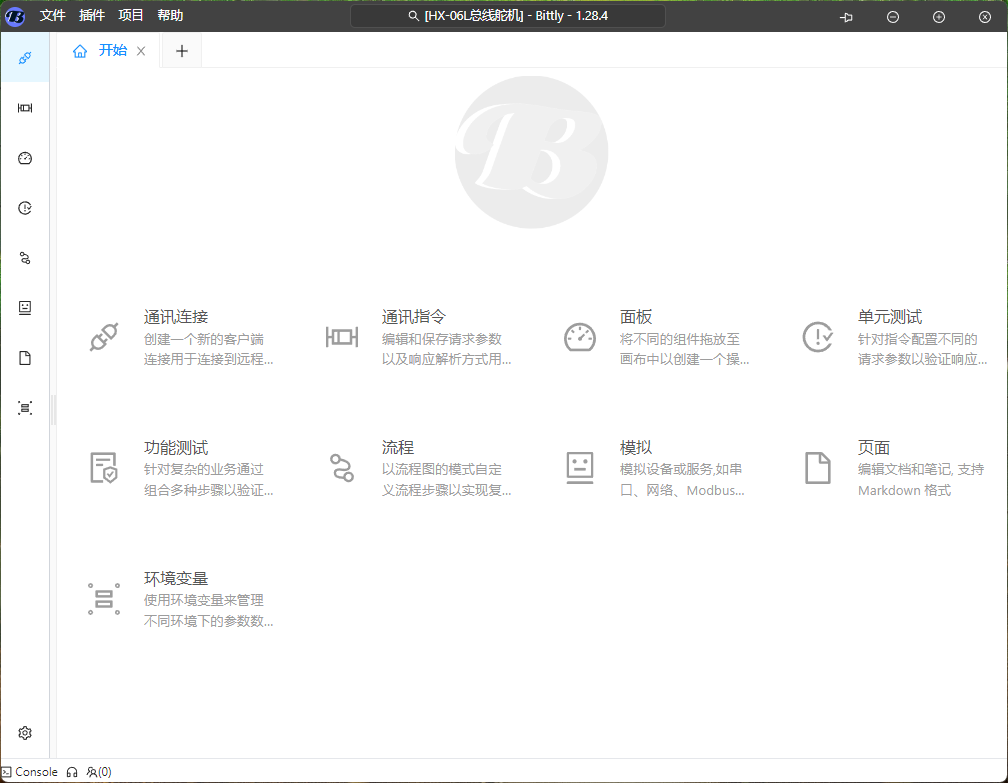Open the Simulation icon in left sidebar
The width and height of the screenshot is (1008, 783).
click(x=25, y=308)
